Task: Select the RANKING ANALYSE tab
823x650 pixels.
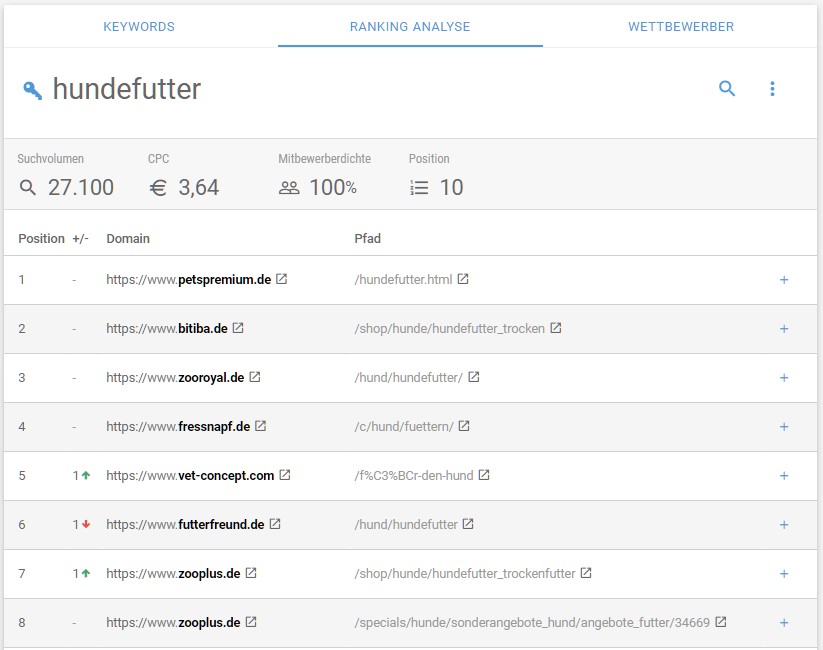Action: [410, 27]
